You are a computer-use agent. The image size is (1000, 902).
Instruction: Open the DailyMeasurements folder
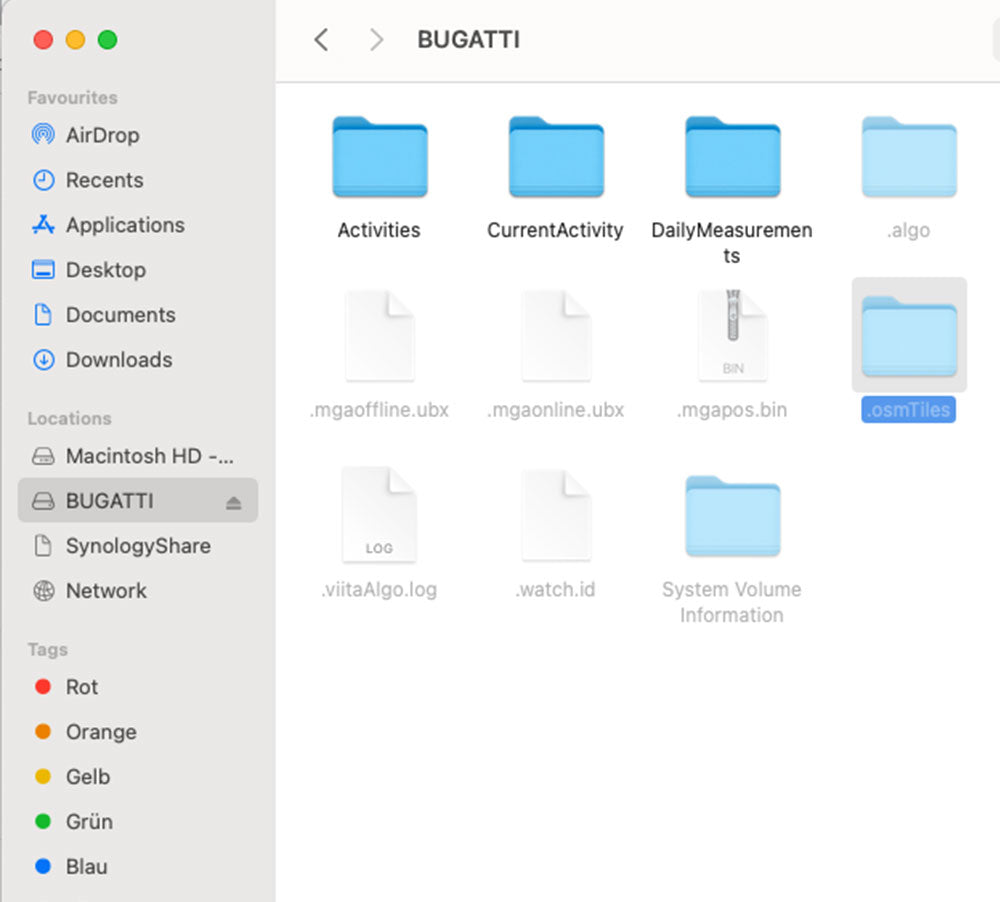[x=732, y=158]
